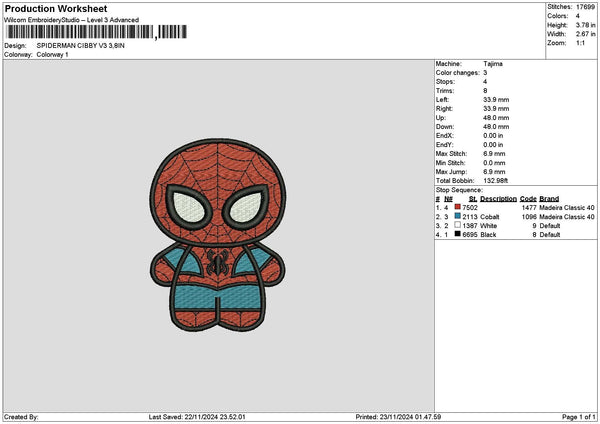Screen dimensions: 600x424
Task: Click the St. column header
Action: [473, 197]
